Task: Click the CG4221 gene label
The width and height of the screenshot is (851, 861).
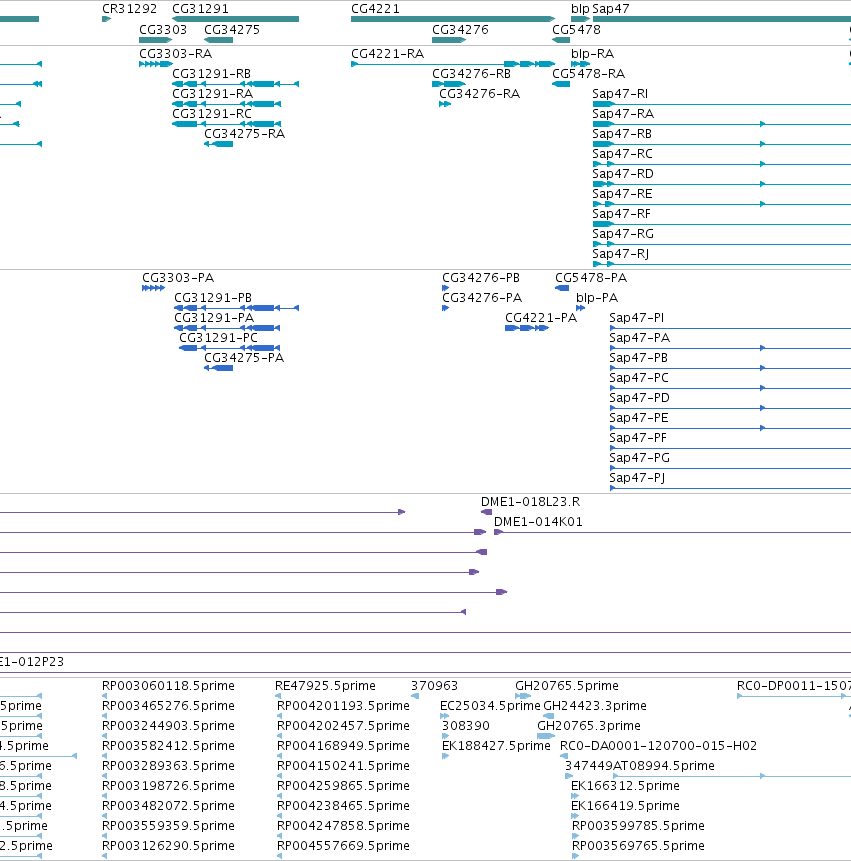Action: click(x=376, y=9)
